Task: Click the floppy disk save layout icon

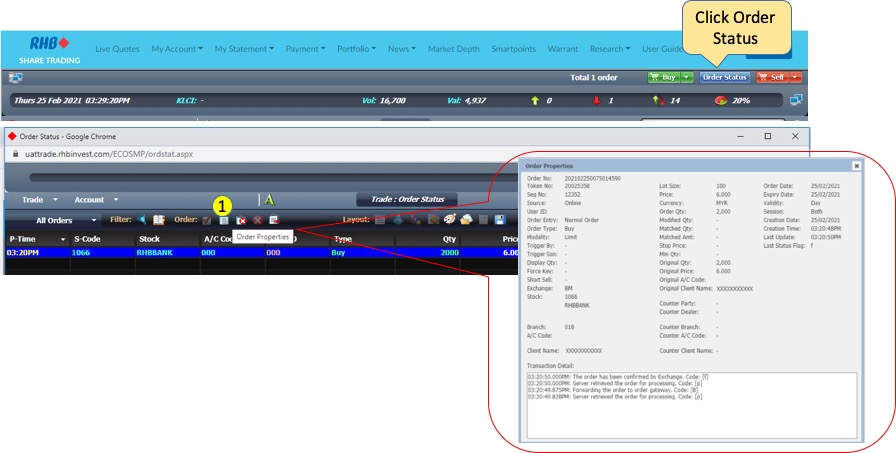Action: click(x=500, y=220)
